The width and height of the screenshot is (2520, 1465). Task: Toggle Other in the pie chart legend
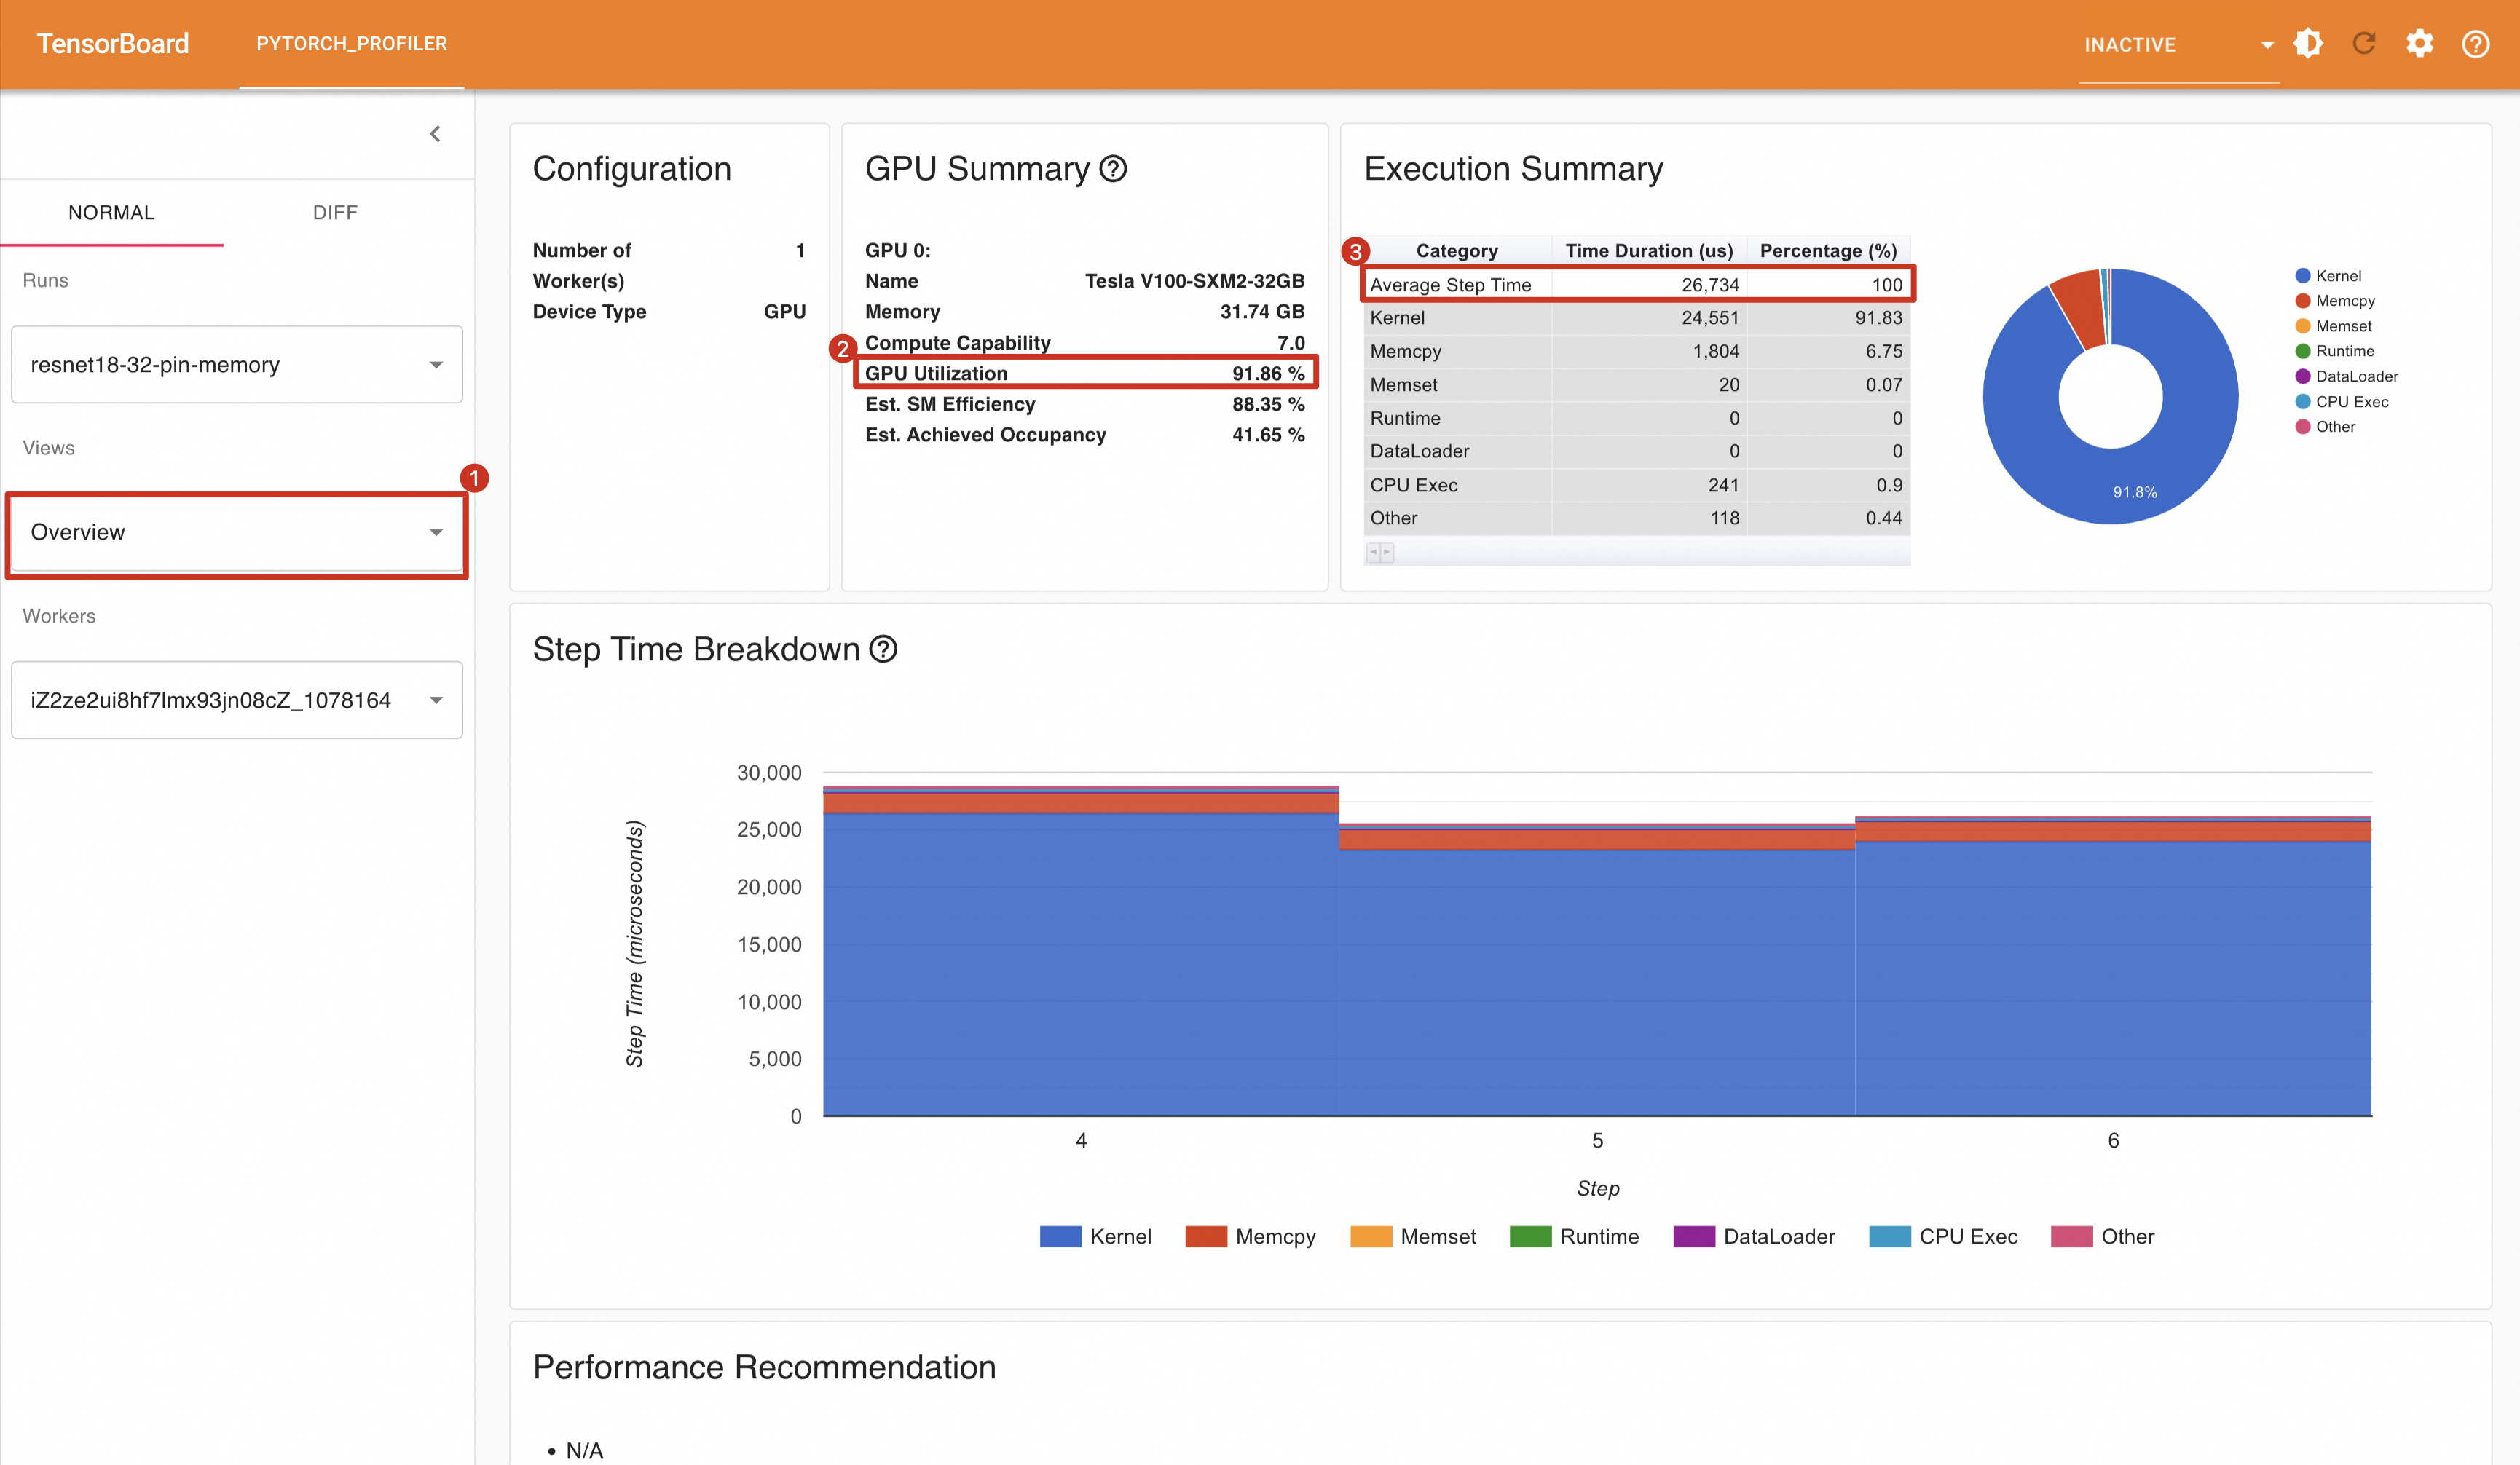(2325, 427)
